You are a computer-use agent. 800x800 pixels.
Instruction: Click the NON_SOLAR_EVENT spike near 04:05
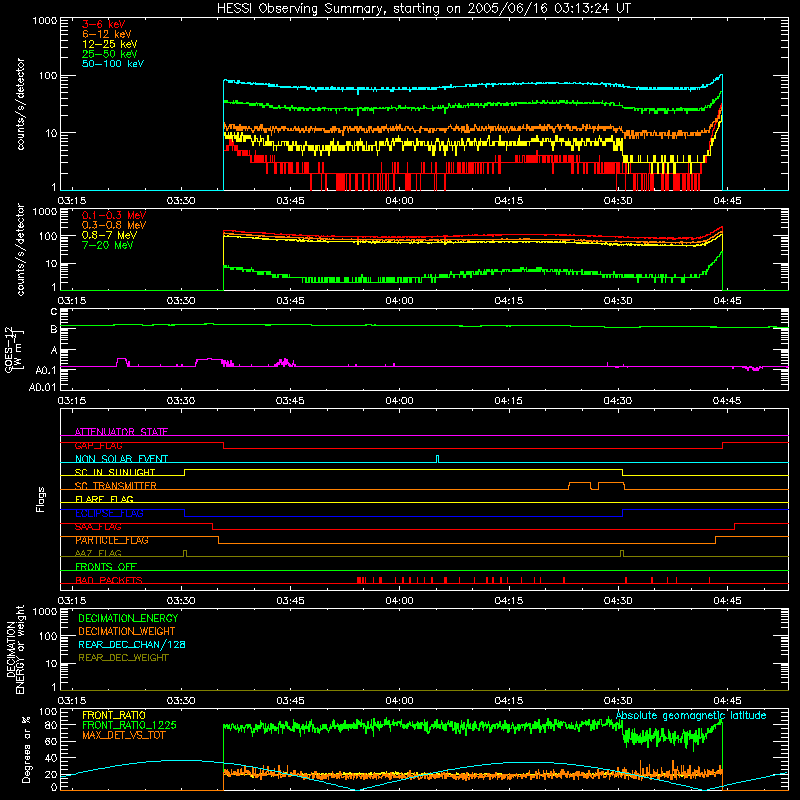point(437,459)
